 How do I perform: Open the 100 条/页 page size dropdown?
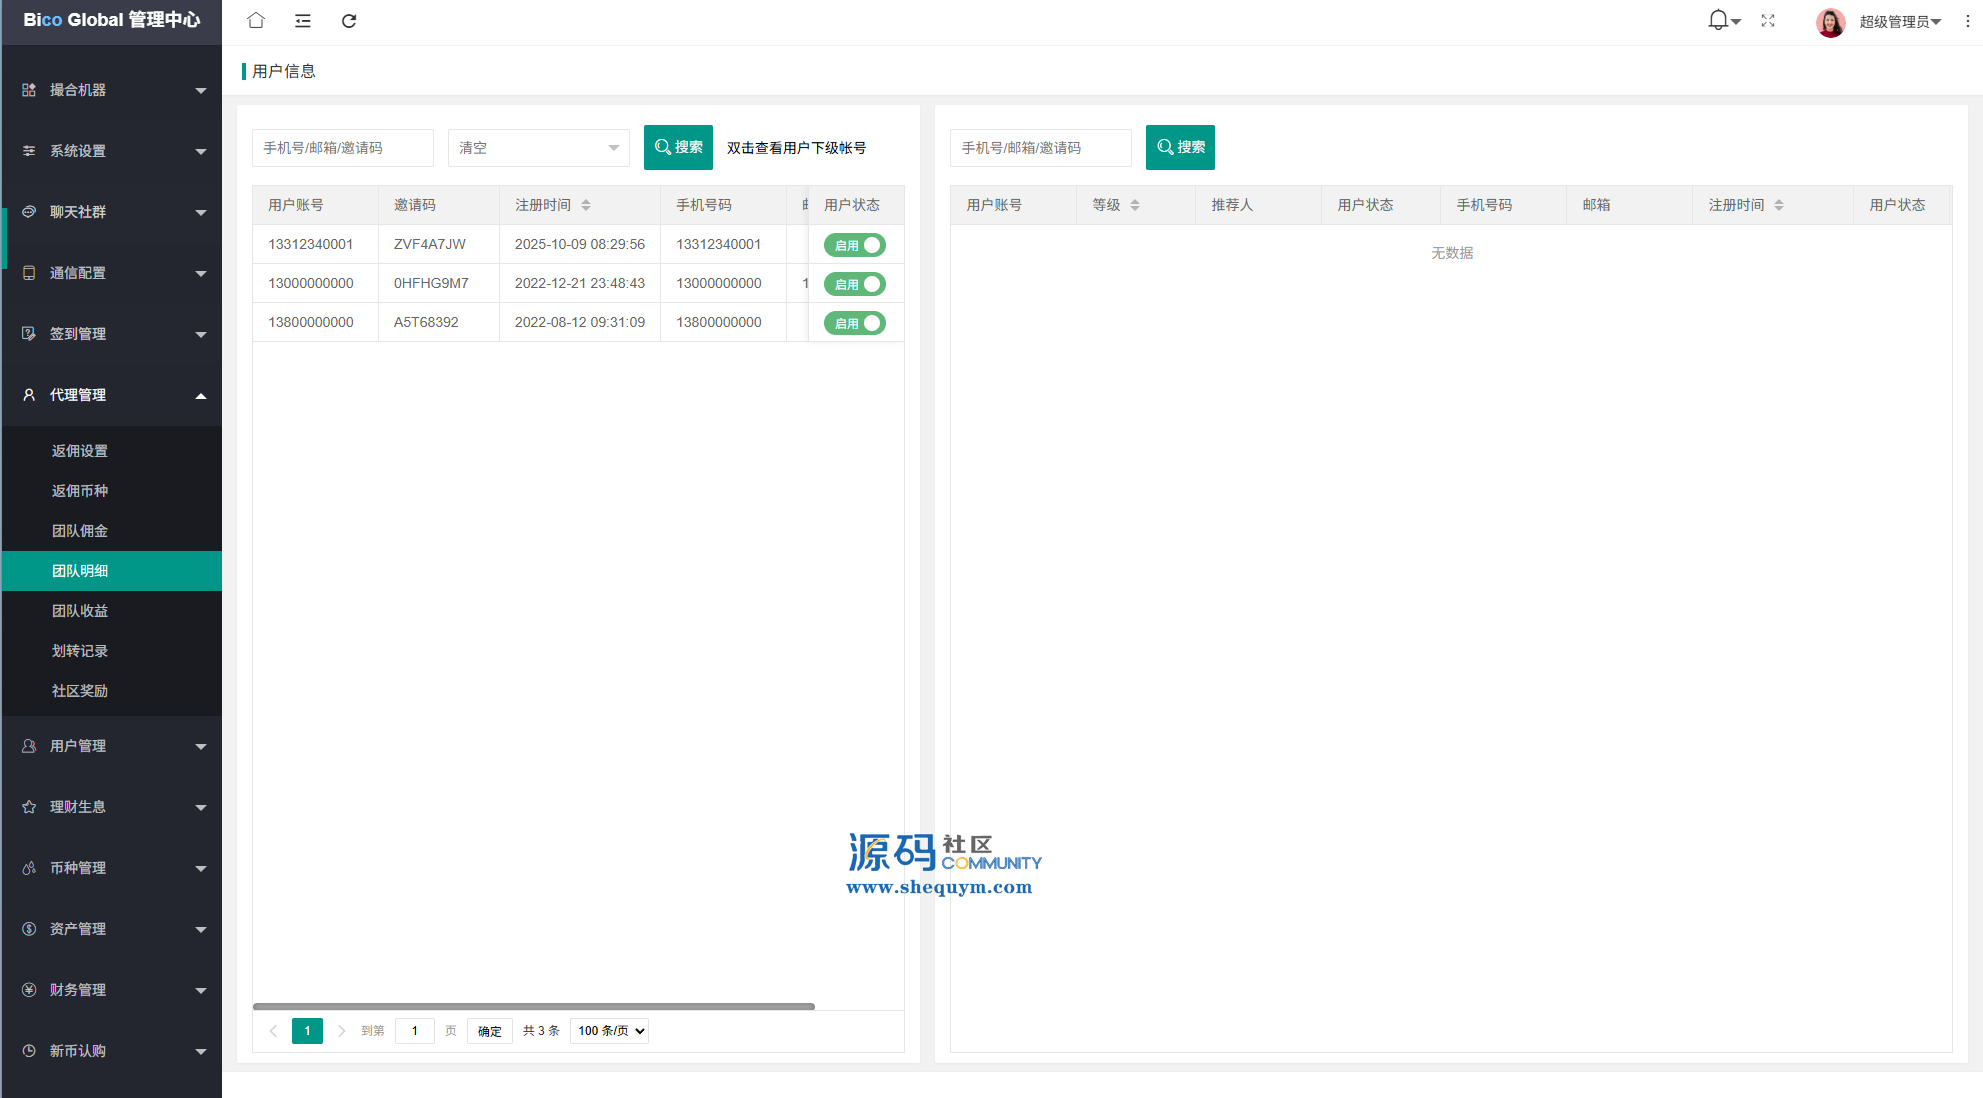pyautogui.click(x=609, y=1031)
